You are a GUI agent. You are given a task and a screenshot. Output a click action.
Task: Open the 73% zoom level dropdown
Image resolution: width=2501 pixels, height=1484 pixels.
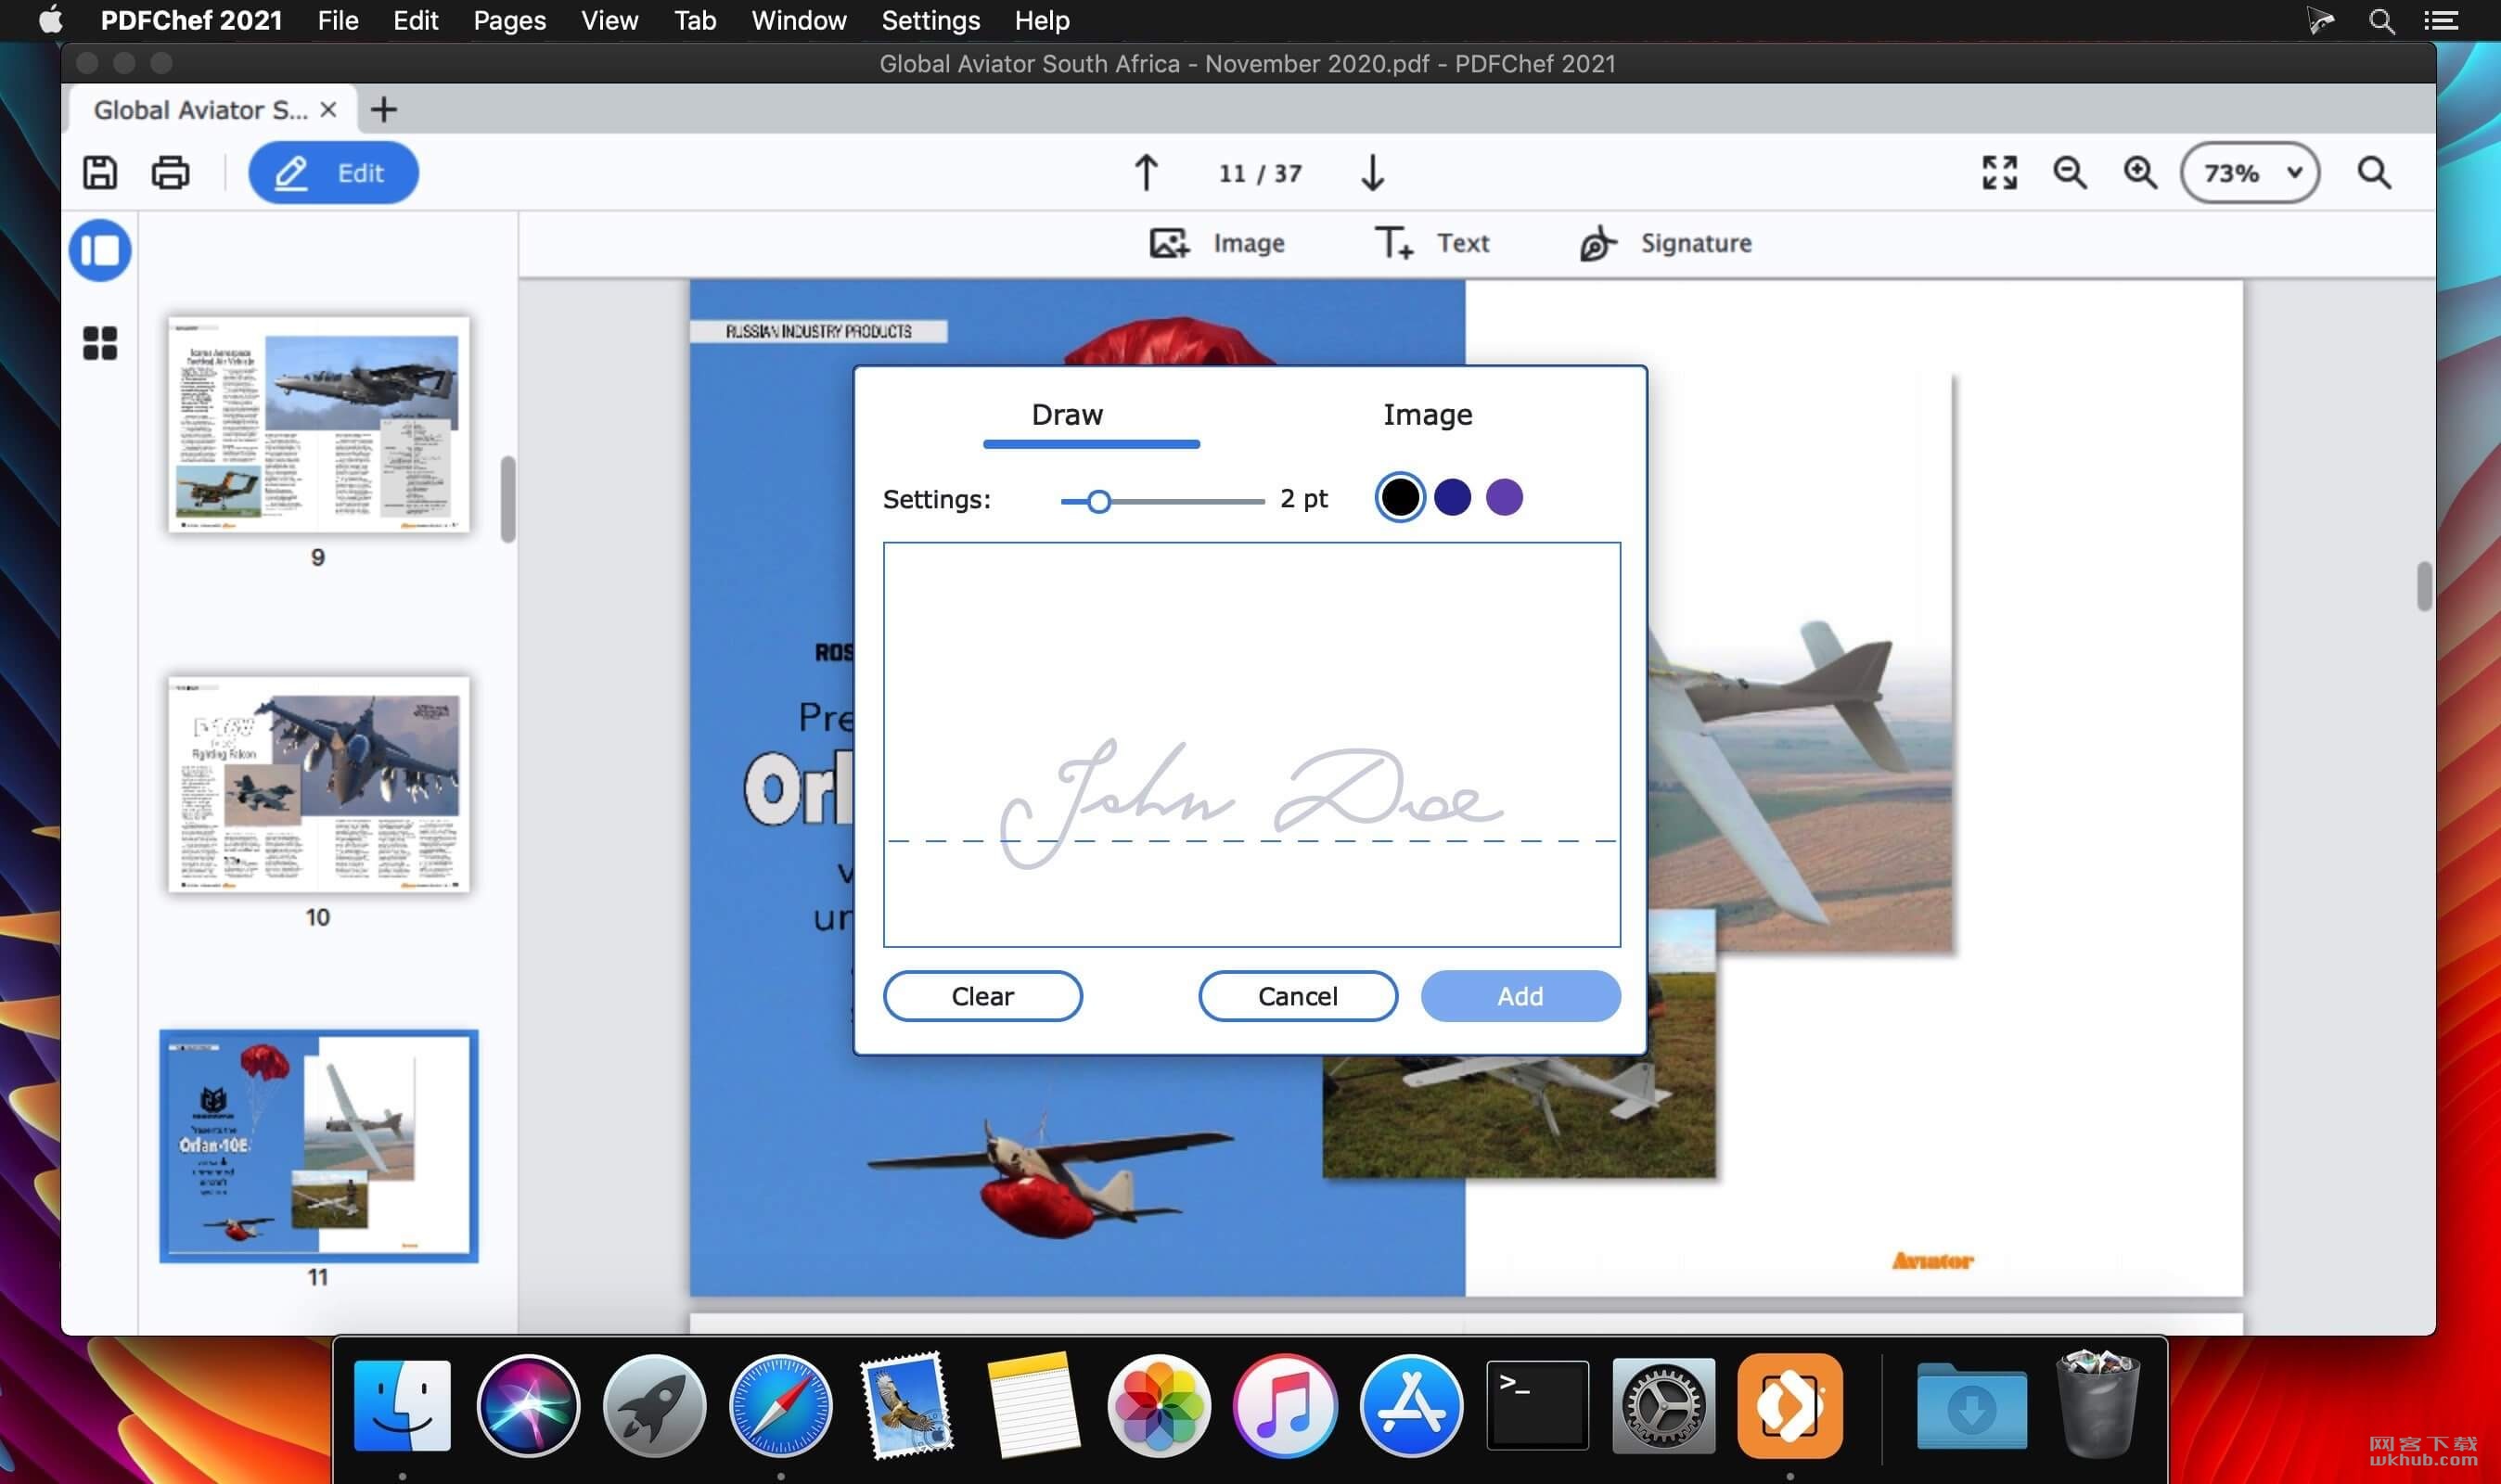(2250, 173)
